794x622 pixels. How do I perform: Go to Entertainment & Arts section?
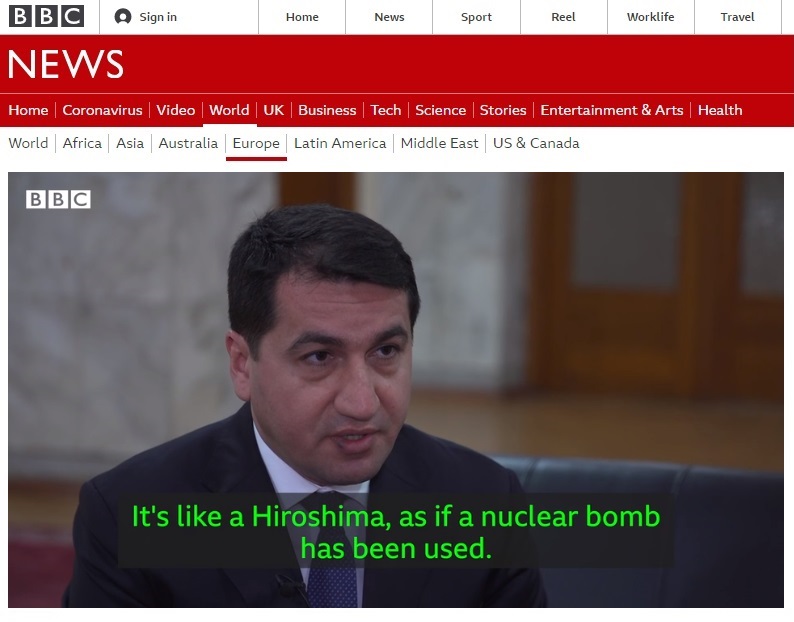[611, 110]
